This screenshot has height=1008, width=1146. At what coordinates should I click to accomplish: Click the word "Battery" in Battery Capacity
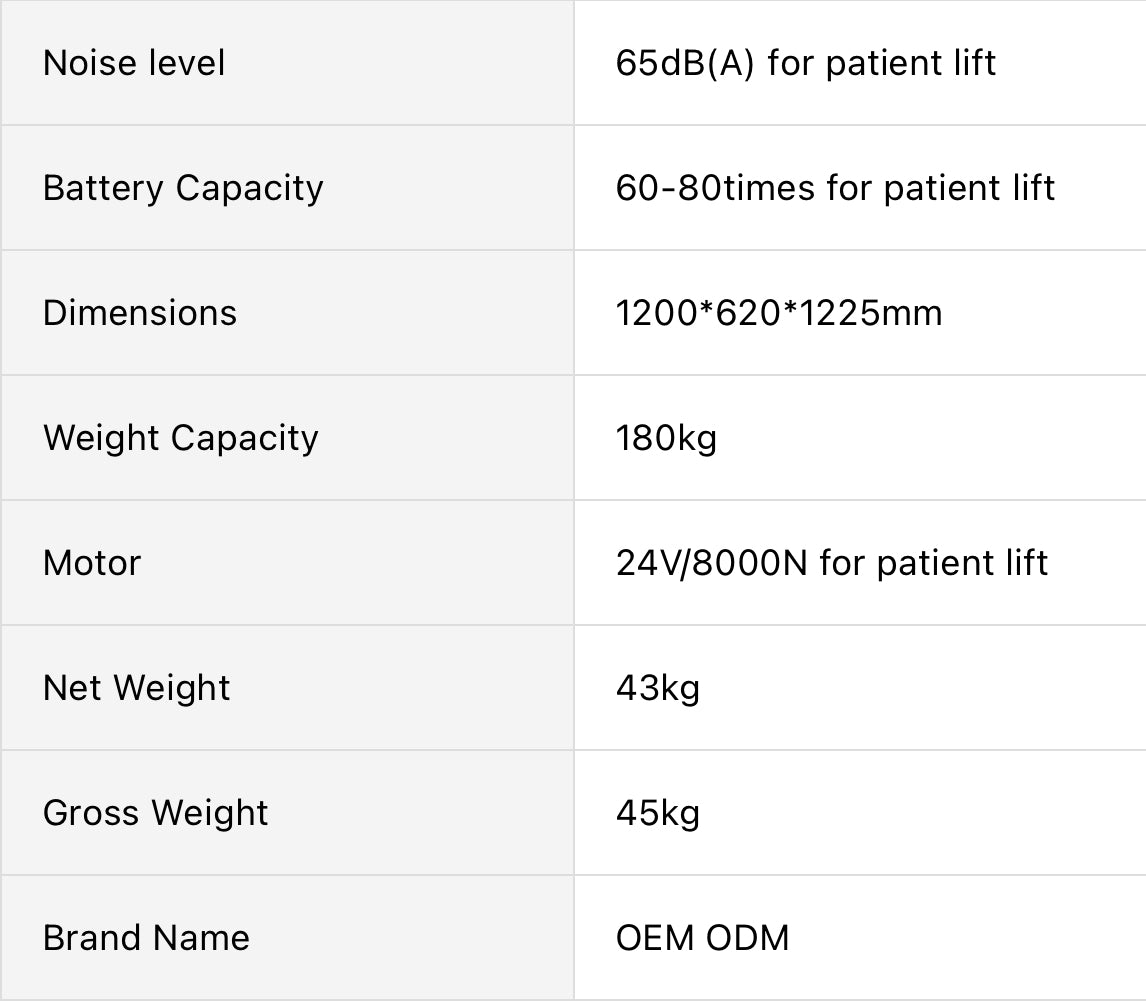coord(103,188)
